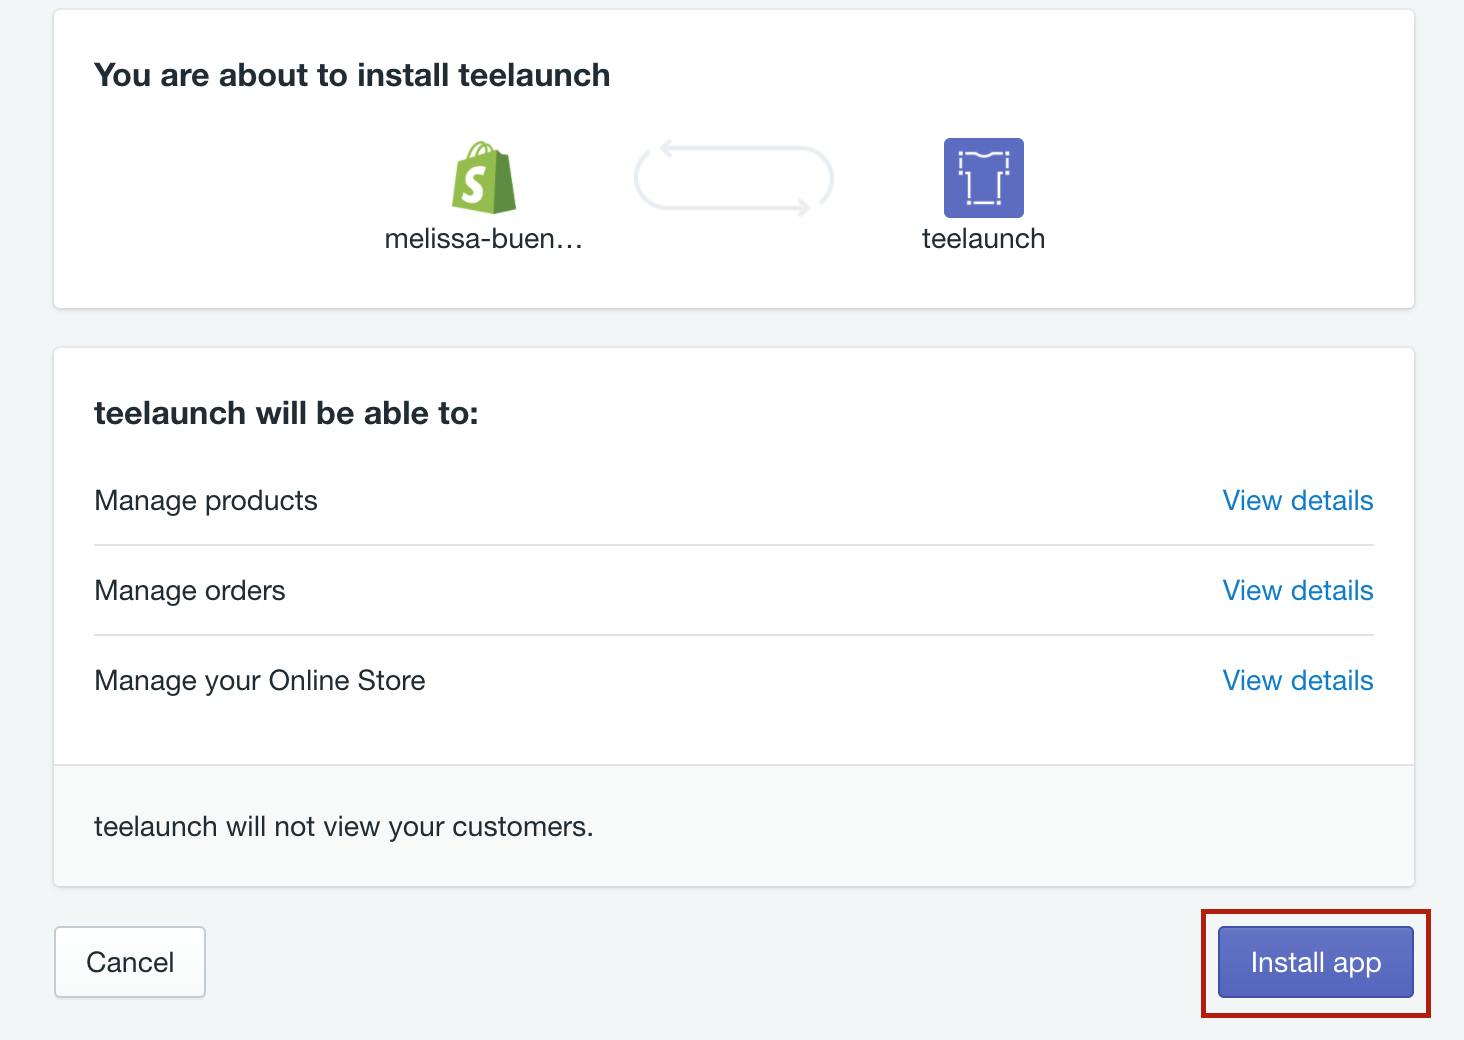Click the 'teelaunch' label under the icon
1464x1040 pixels.
[984, 238]
